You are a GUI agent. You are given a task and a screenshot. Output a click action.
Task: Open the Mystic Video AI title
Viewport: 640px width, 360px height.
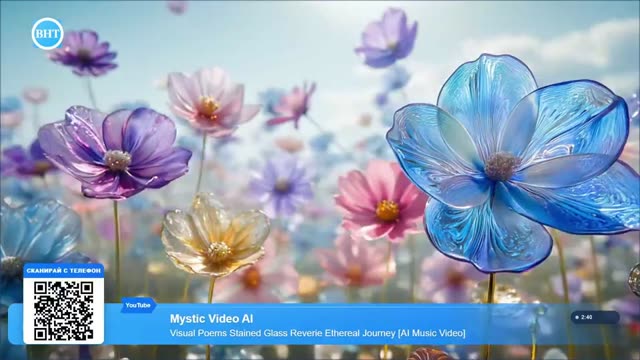coord(211,319)
